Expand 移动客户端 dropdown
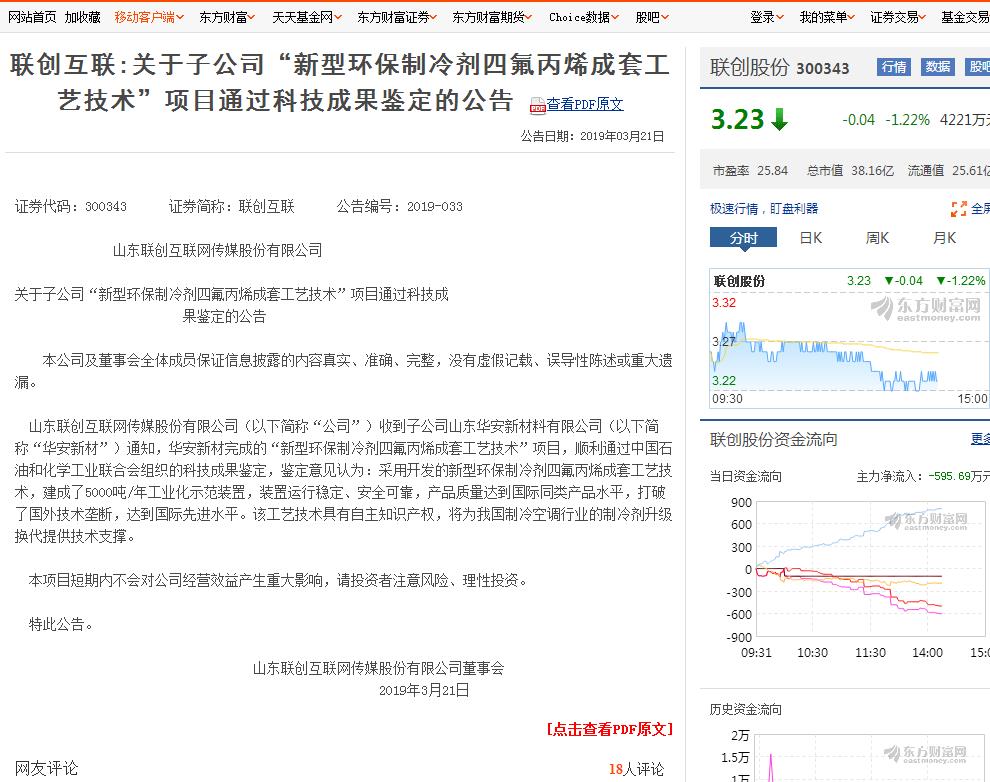Image resolution: width=990 pixels, height=782 pixels. click(149, 17)
